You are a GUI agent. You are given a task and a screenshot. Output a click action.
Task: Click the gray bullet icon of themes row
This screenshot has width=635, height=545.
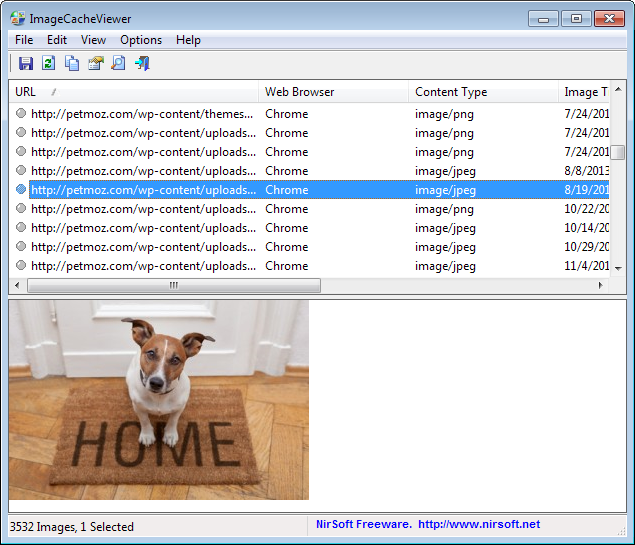[x=21, y=113]
